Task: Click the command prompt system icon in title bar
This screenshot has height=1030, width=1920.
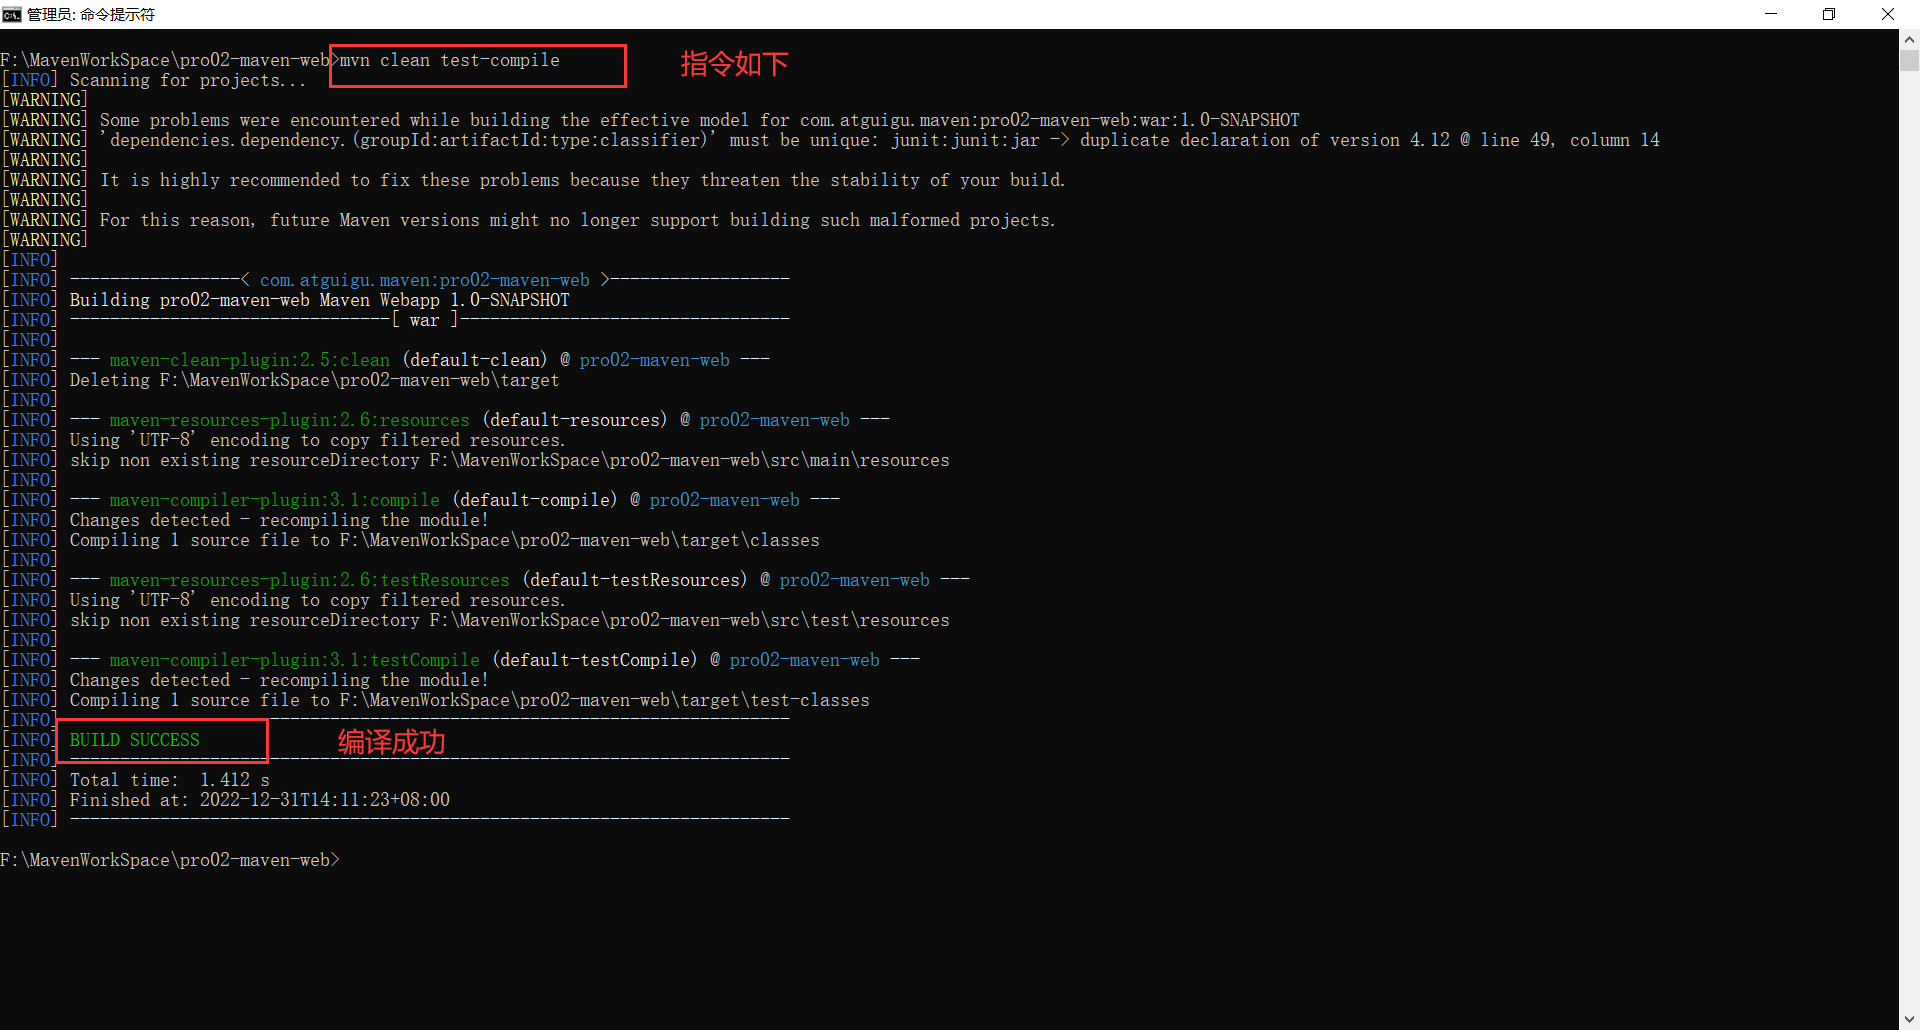Action: [12, 14]
